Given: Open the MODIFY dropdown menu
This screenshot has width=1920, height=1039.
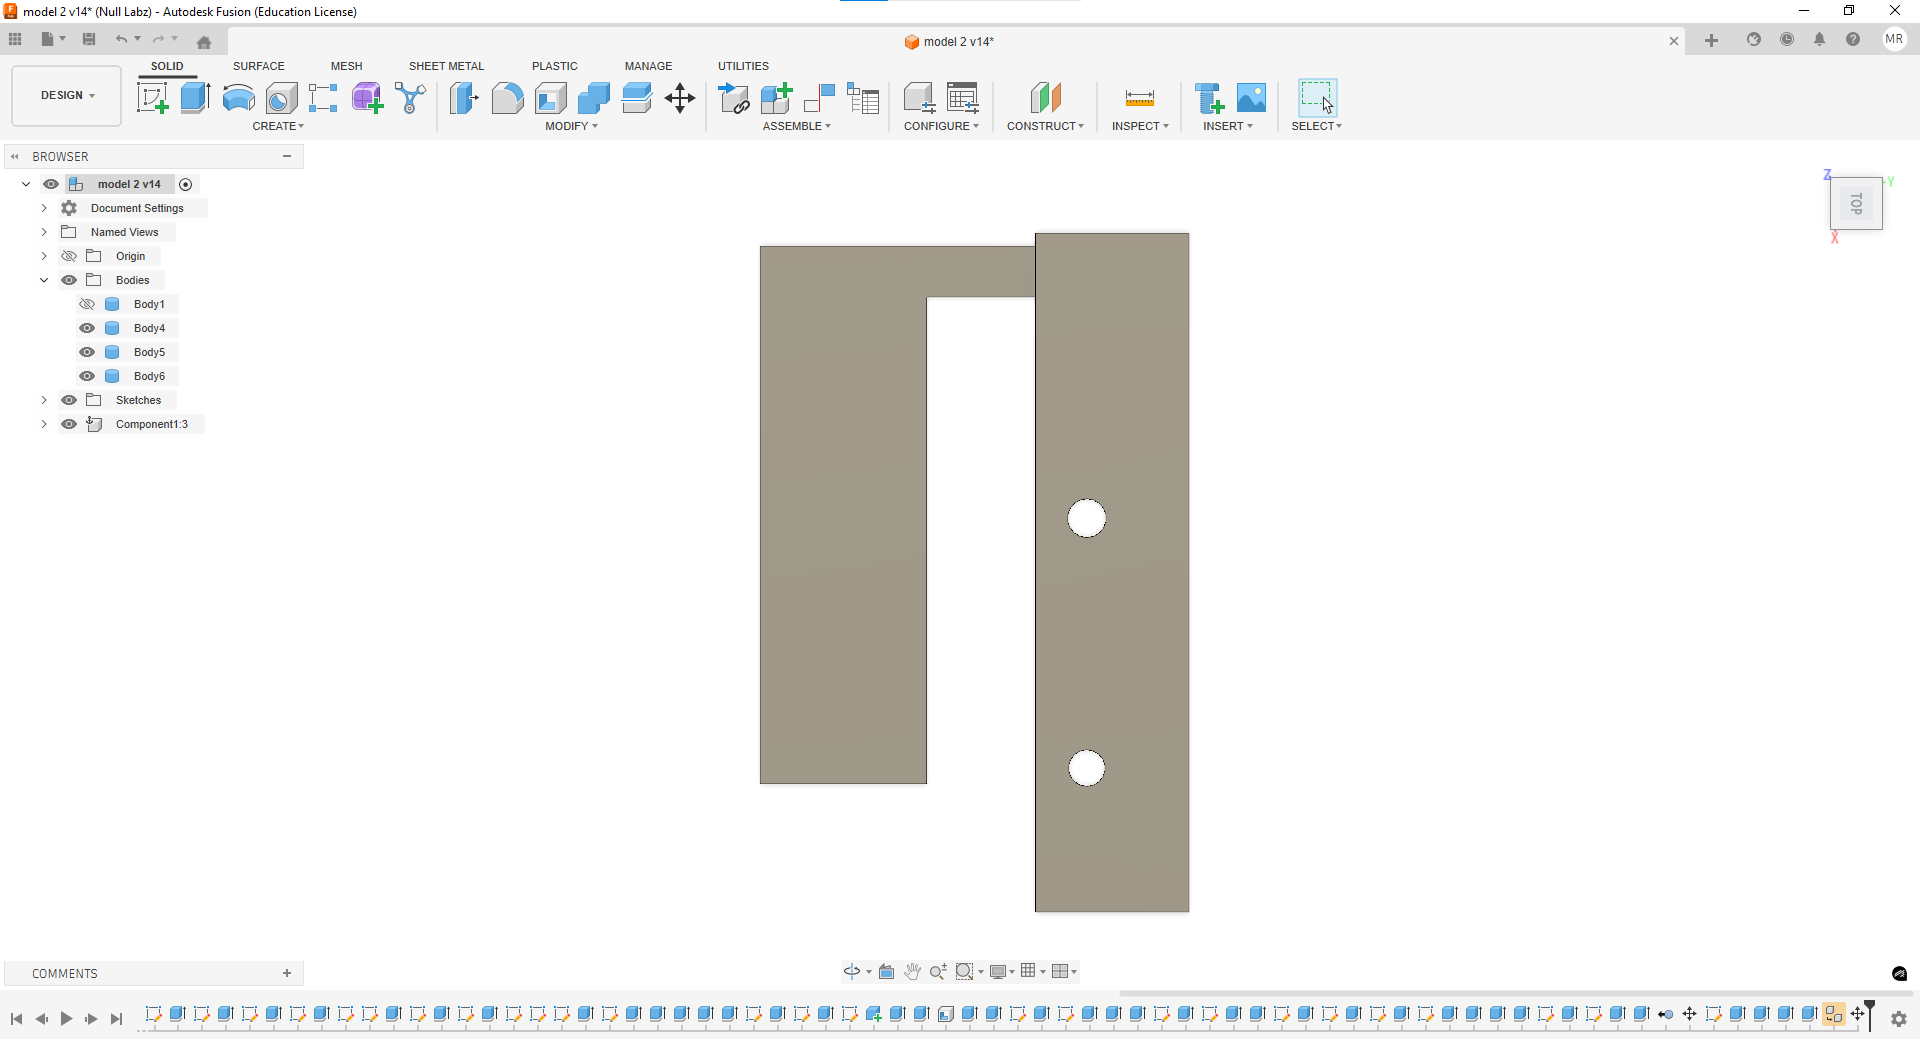Looking at the screenshot, I should pyautogui.click(x=571, y=126).
